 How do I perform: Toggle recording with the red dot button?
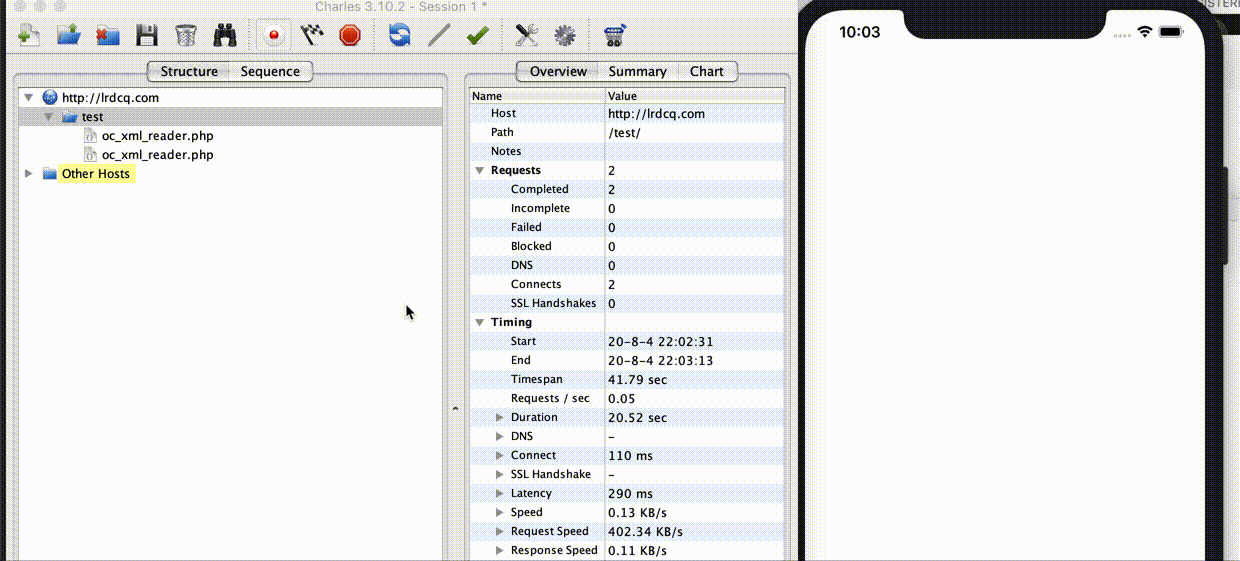273,36
